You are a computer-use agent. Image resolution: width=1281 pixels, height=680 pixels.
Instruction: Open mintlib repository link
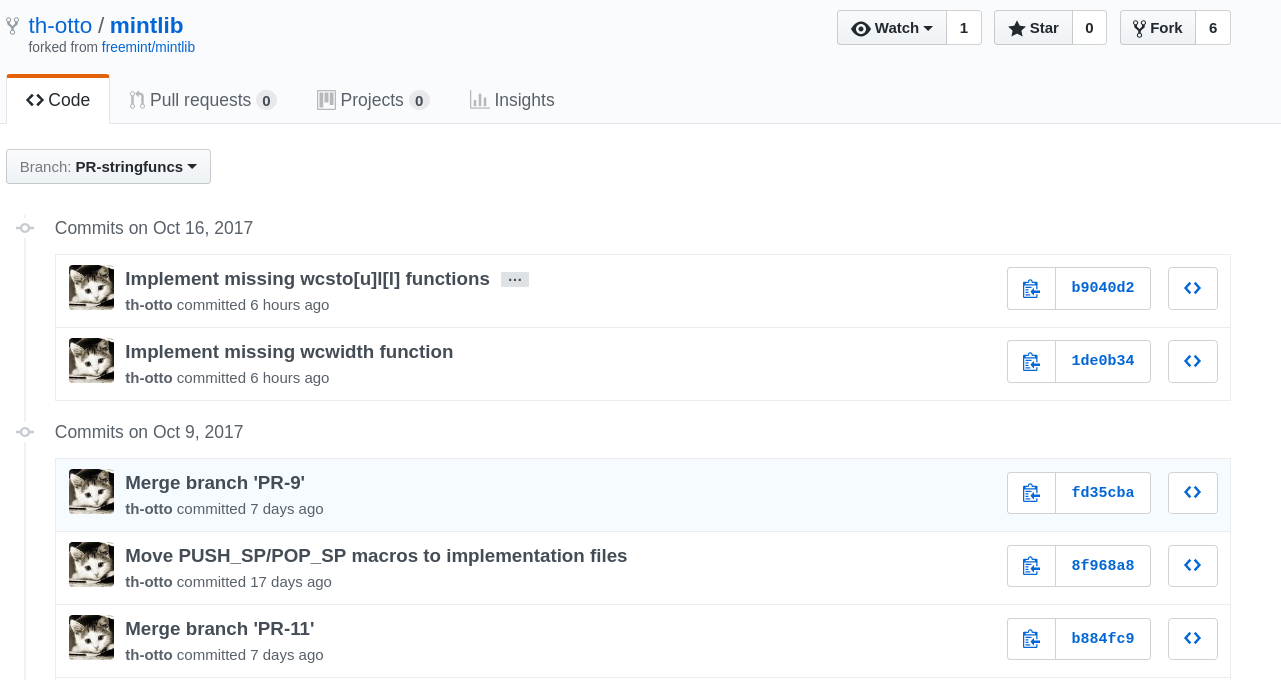147,26
